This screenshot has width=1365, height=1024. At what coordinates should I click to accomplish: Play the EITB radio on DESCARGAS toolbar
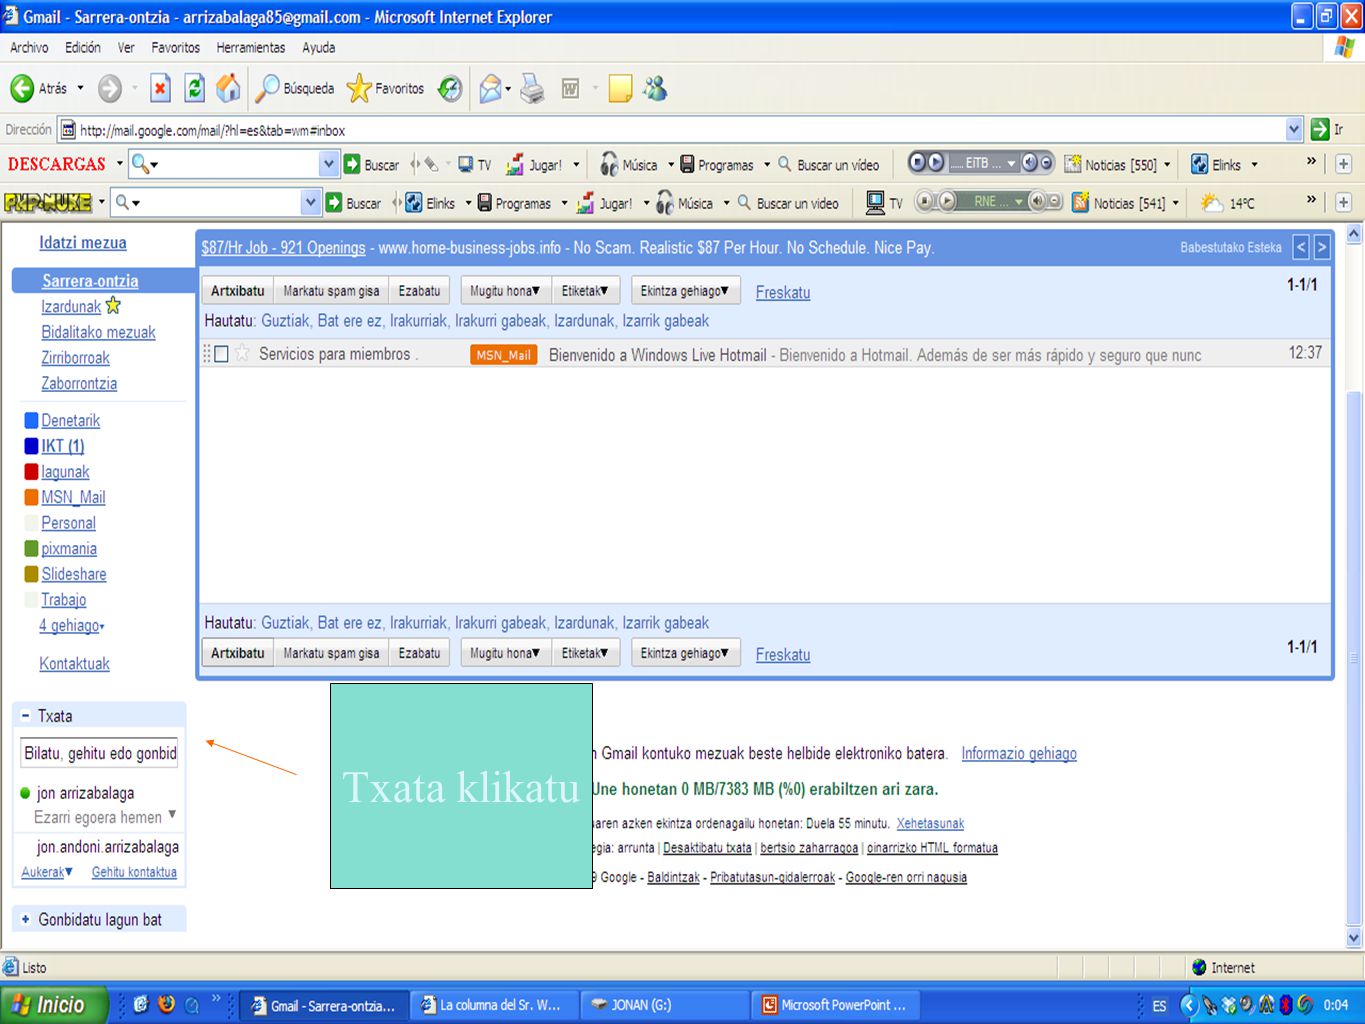(x=936, y=163)
